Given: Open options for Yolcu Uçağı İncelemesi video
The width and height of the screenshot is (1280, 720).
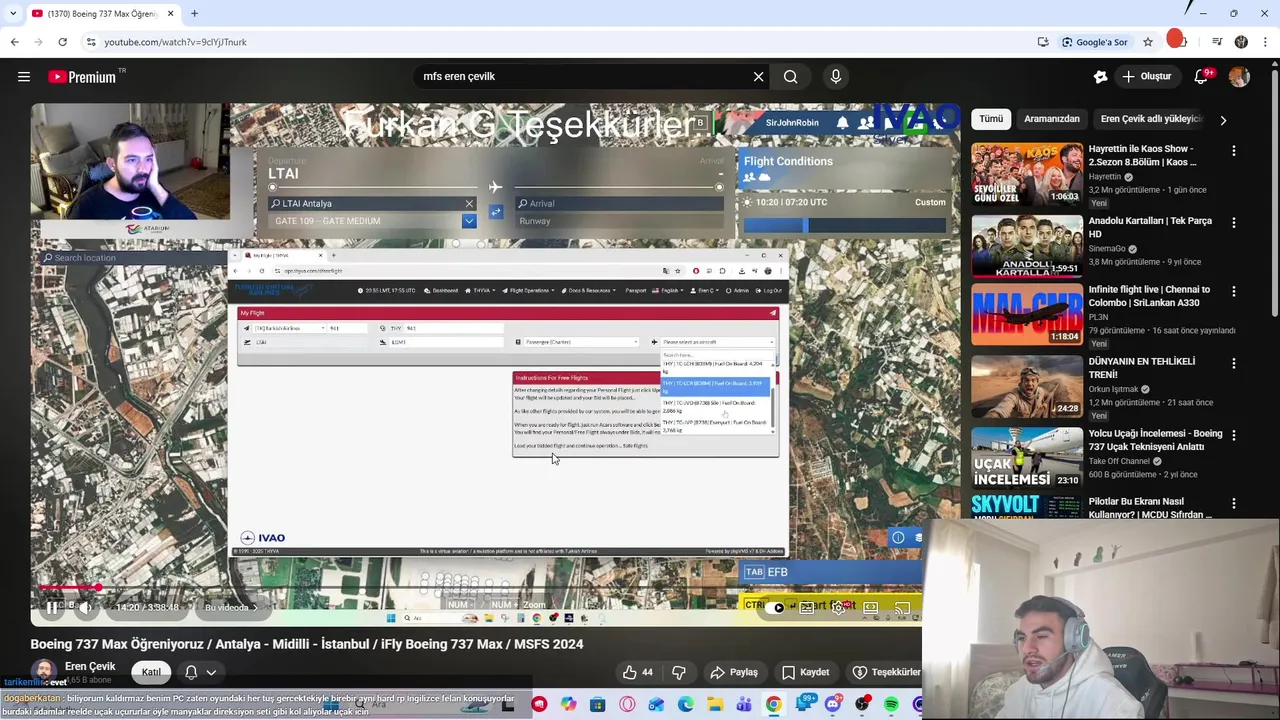Looking at the screenshot, I should coord(1233,435).
